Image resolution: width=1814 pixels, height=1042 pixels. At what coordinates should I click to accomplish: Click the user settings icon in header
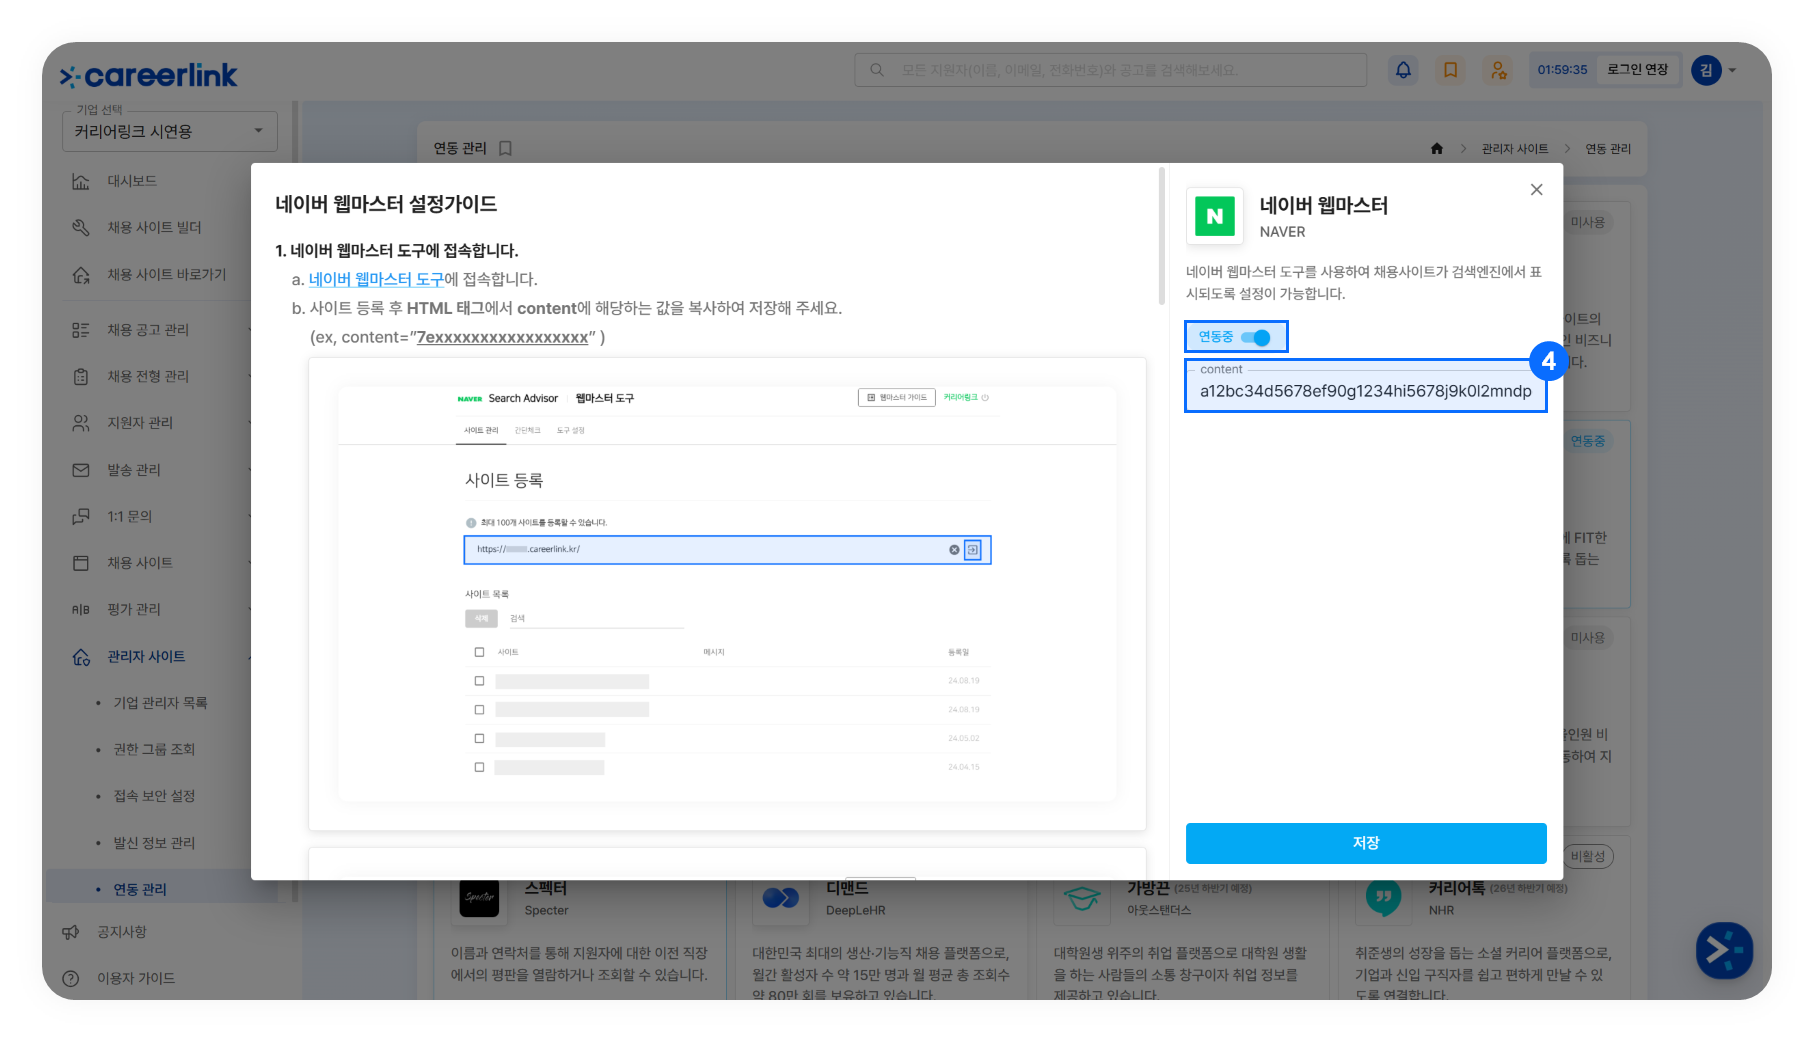[1498, 70]
